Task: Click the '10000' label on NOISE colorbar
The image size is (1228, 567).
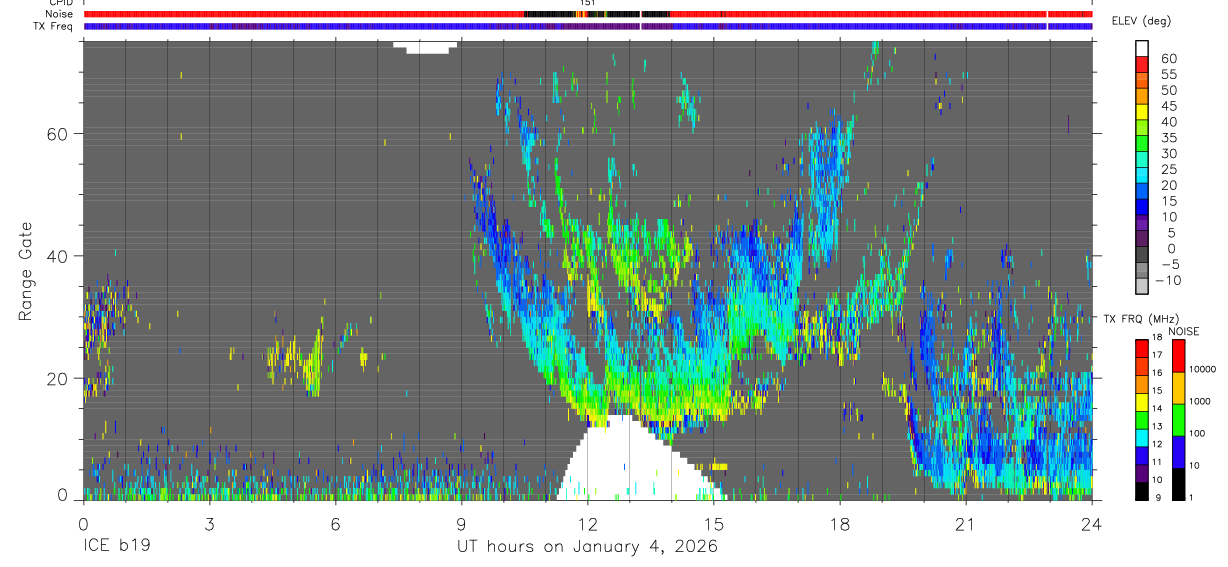Action: [x=1202, y=370]
